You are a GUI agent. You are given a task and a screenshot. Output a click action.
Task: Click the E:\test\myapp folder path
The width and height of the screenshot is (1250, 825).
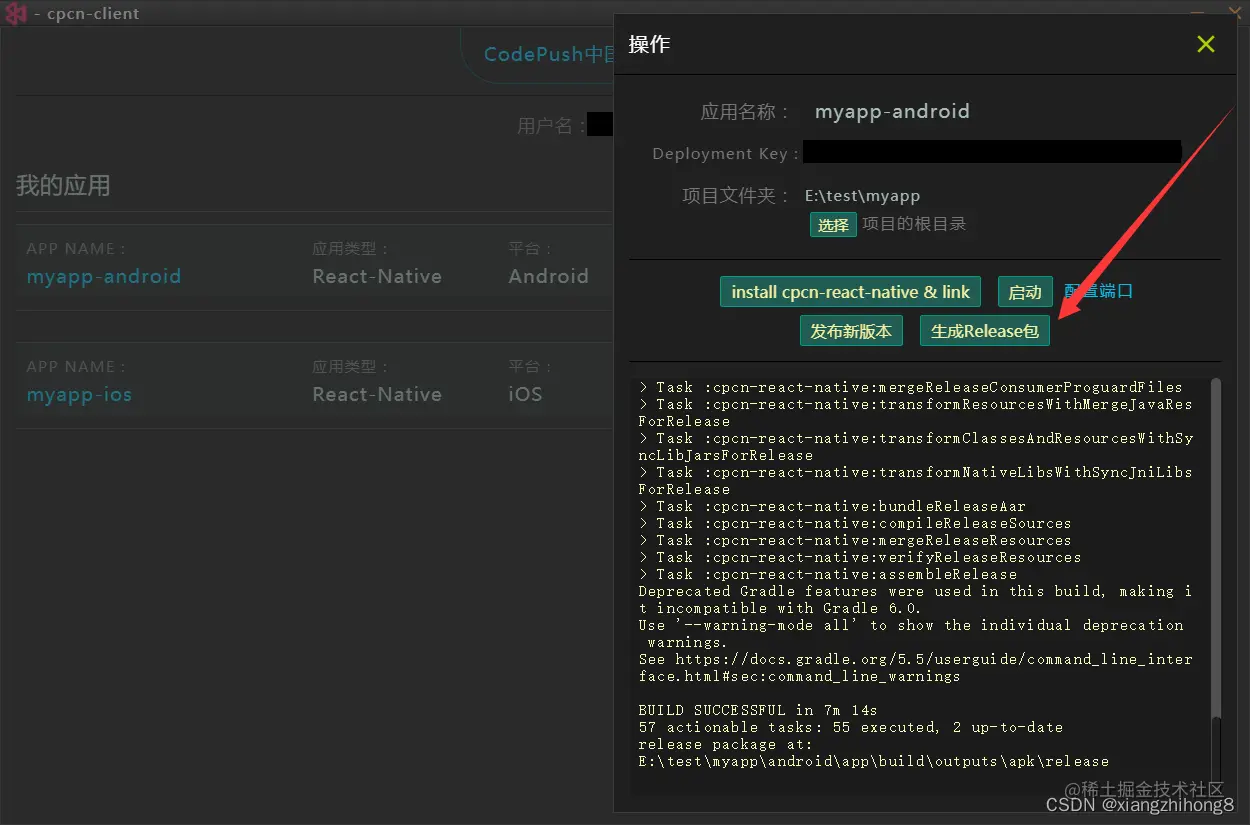tap(862, 196)
